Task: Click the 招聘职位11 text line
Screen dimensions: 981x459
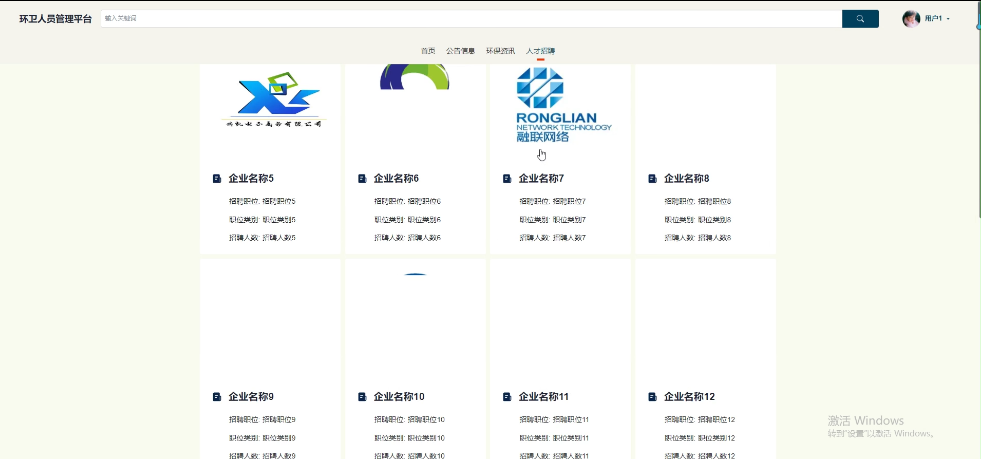Action: [x=554, y=420]
